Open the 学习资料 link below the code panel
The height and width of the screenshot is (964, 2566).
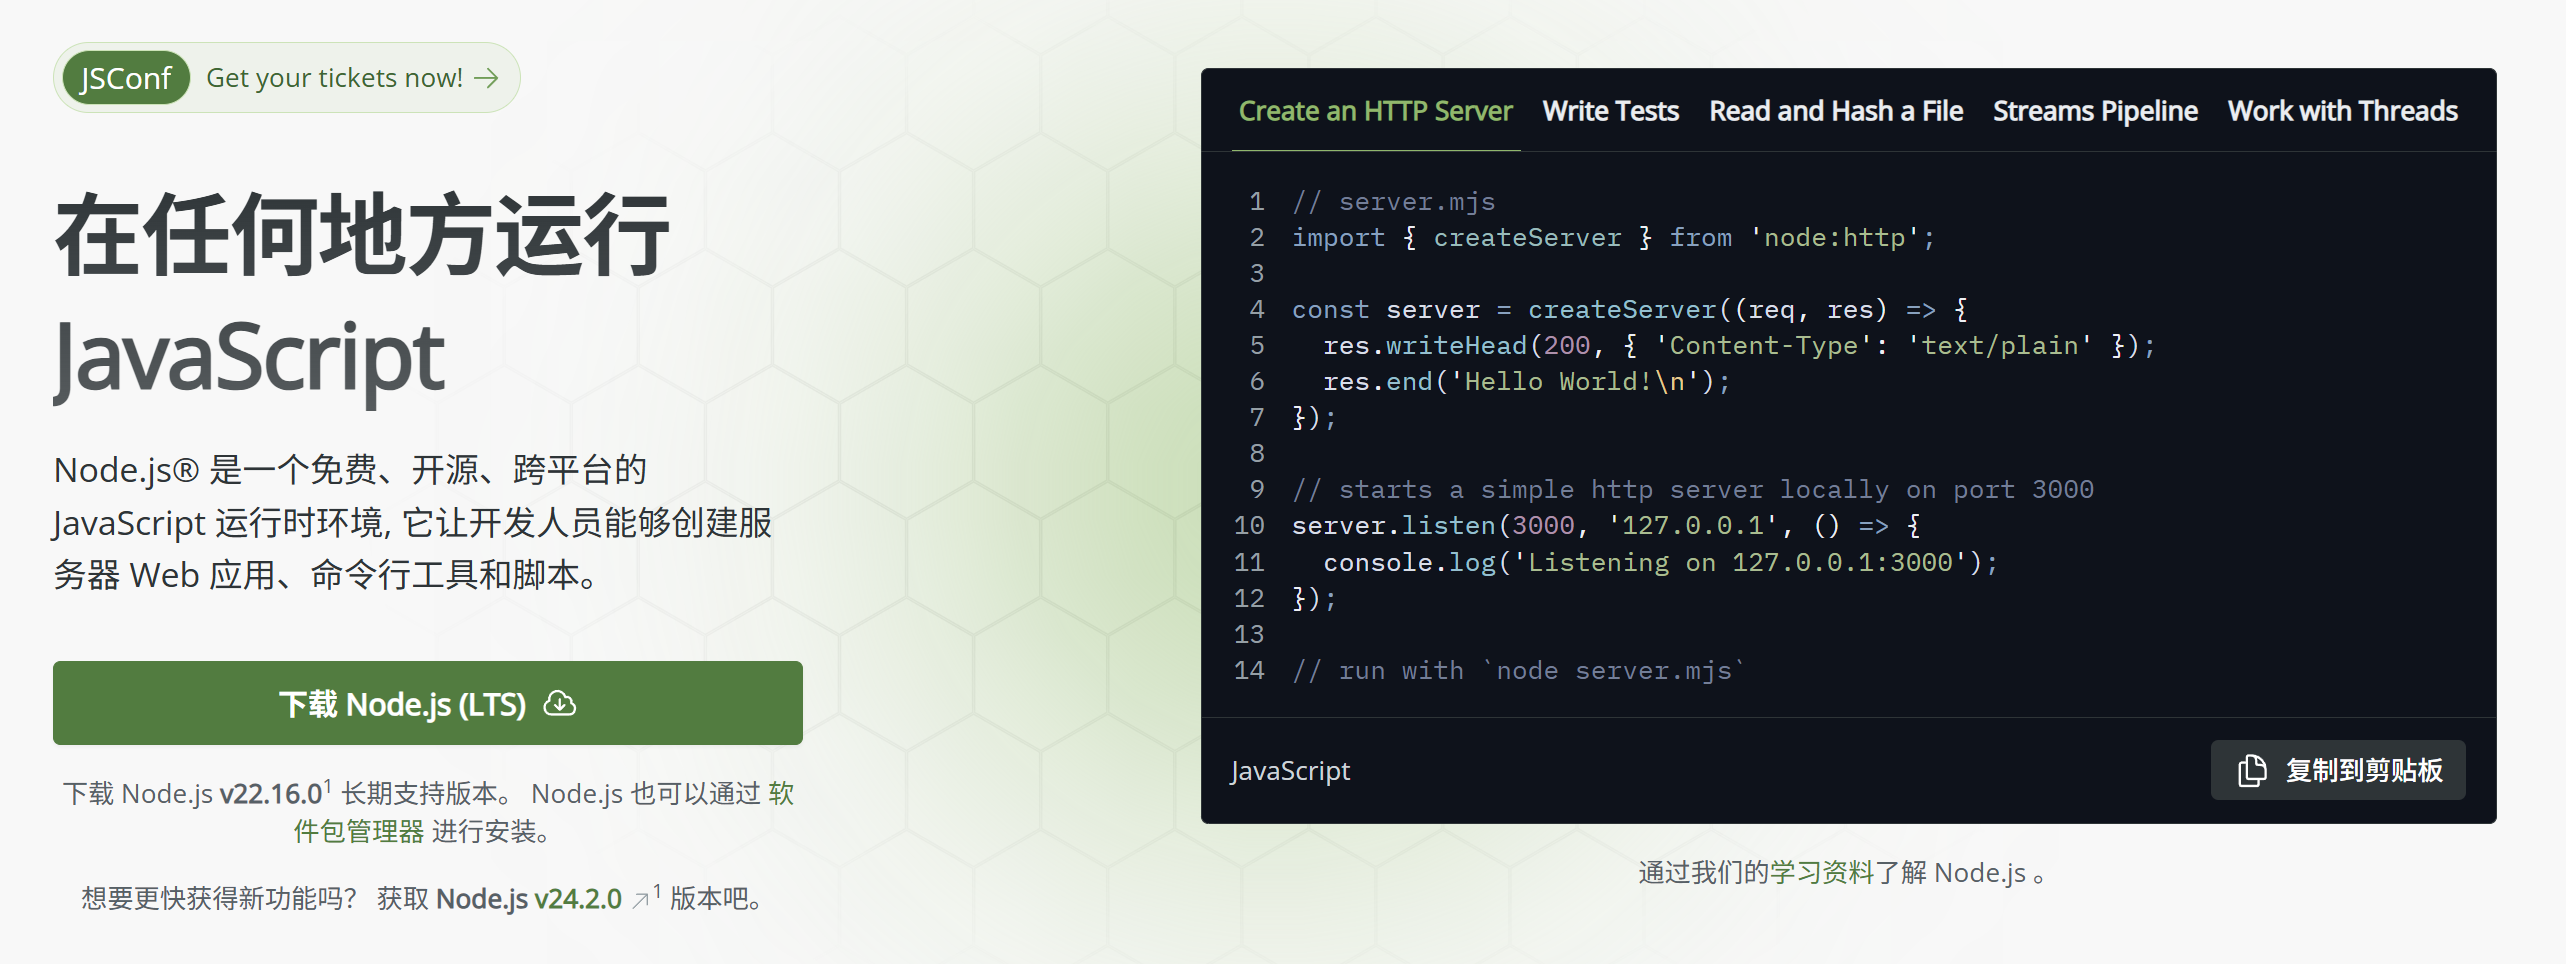(x=1821, y=873)
